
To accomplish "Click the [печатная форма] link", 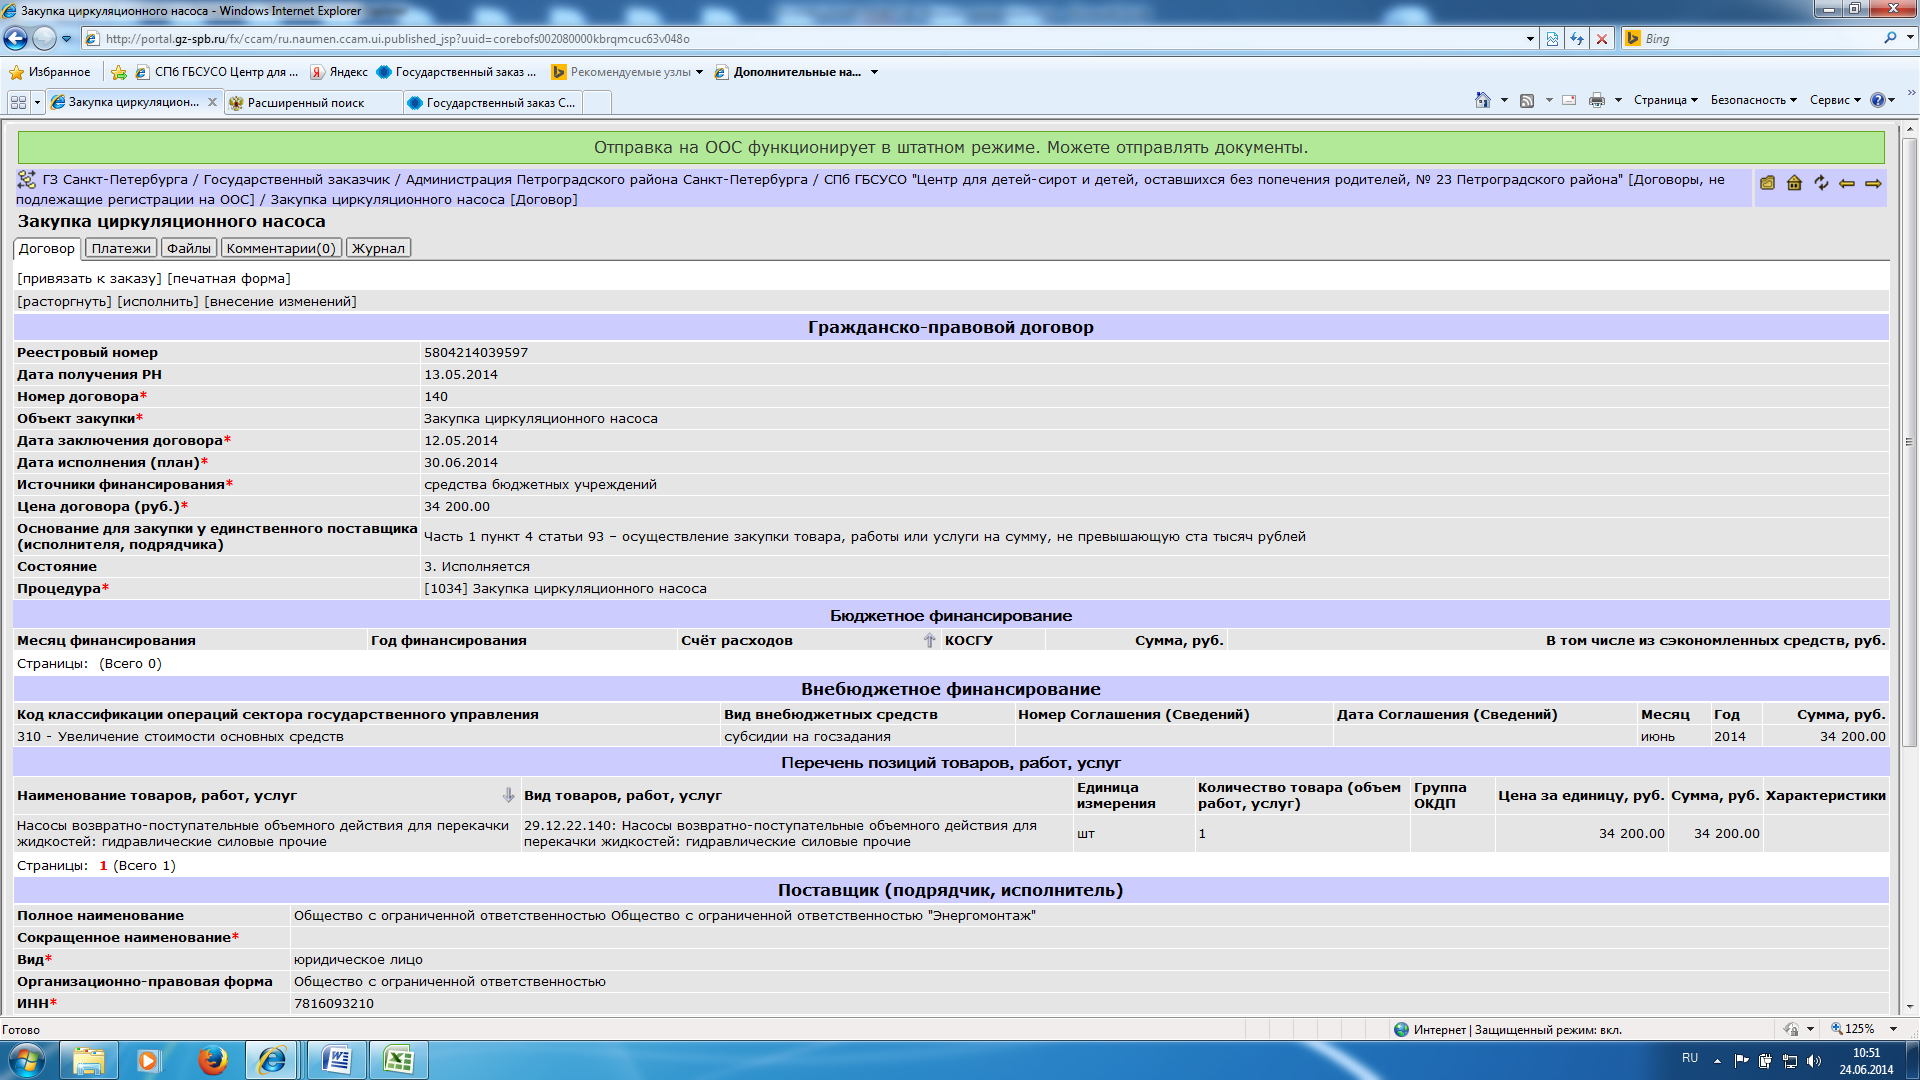I will click(x=229, y=279).
